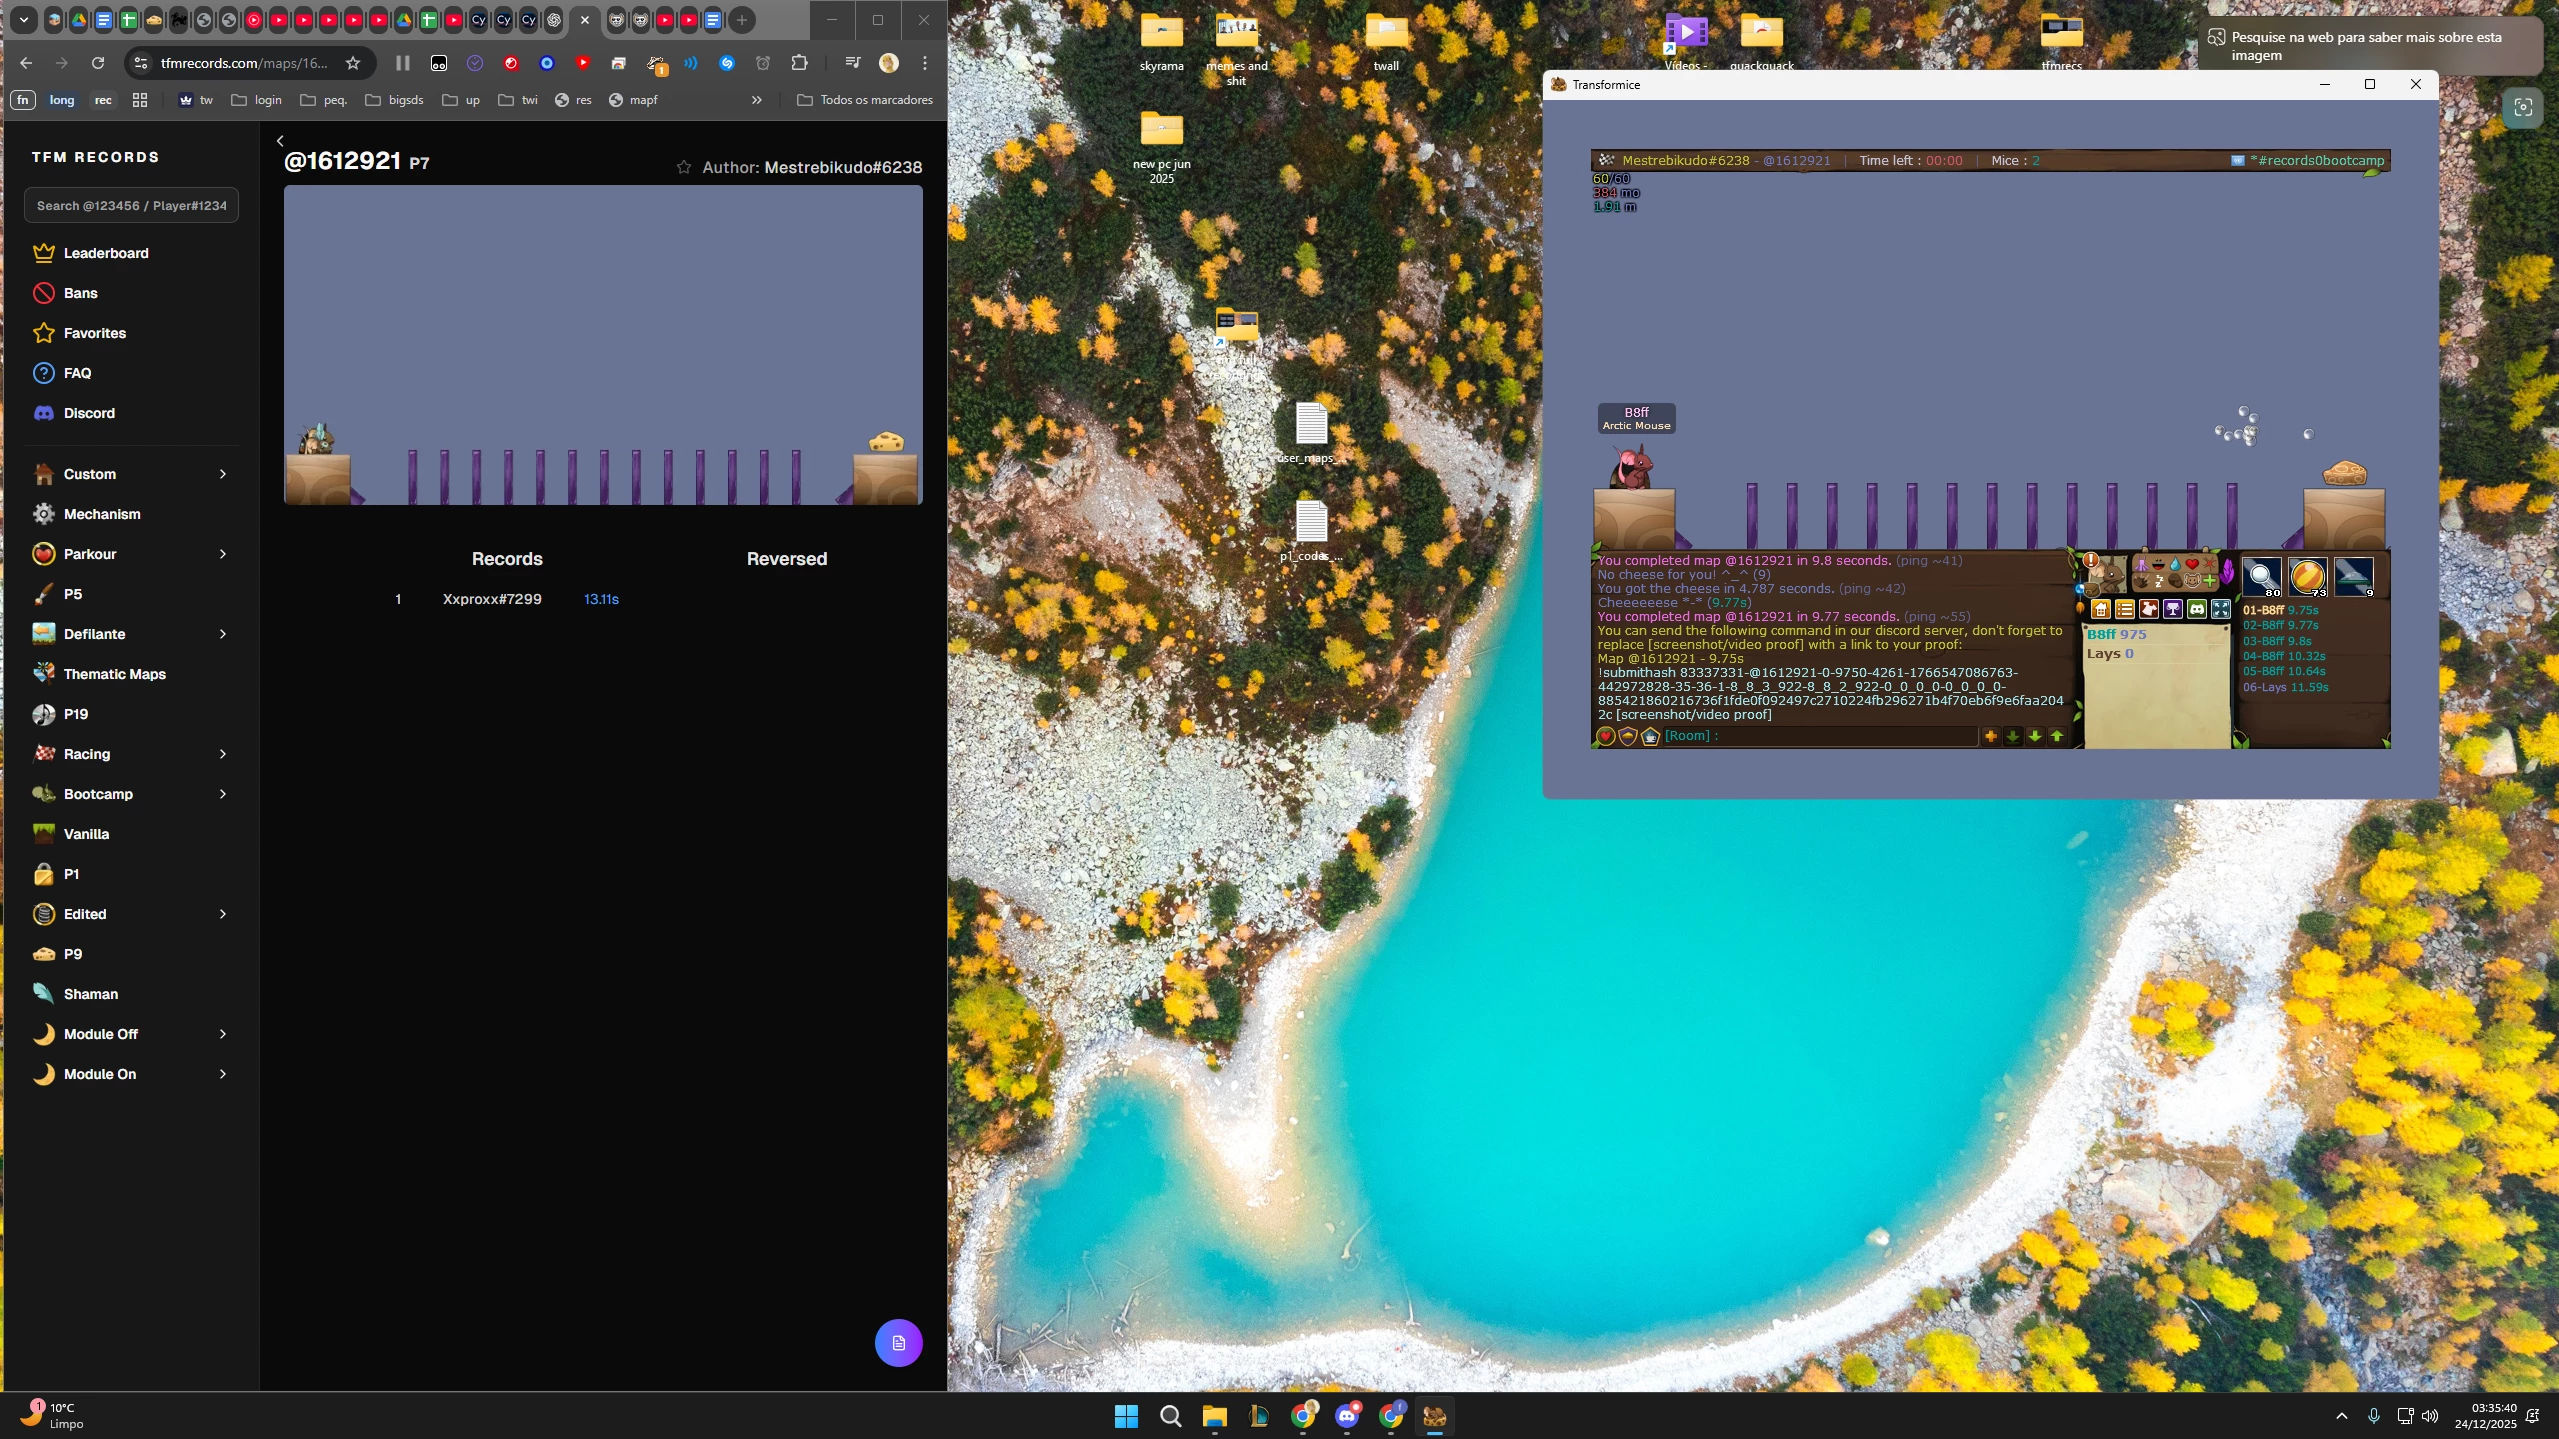
Task: Go back with the arrow above map title
Action: tap(280, 141)
